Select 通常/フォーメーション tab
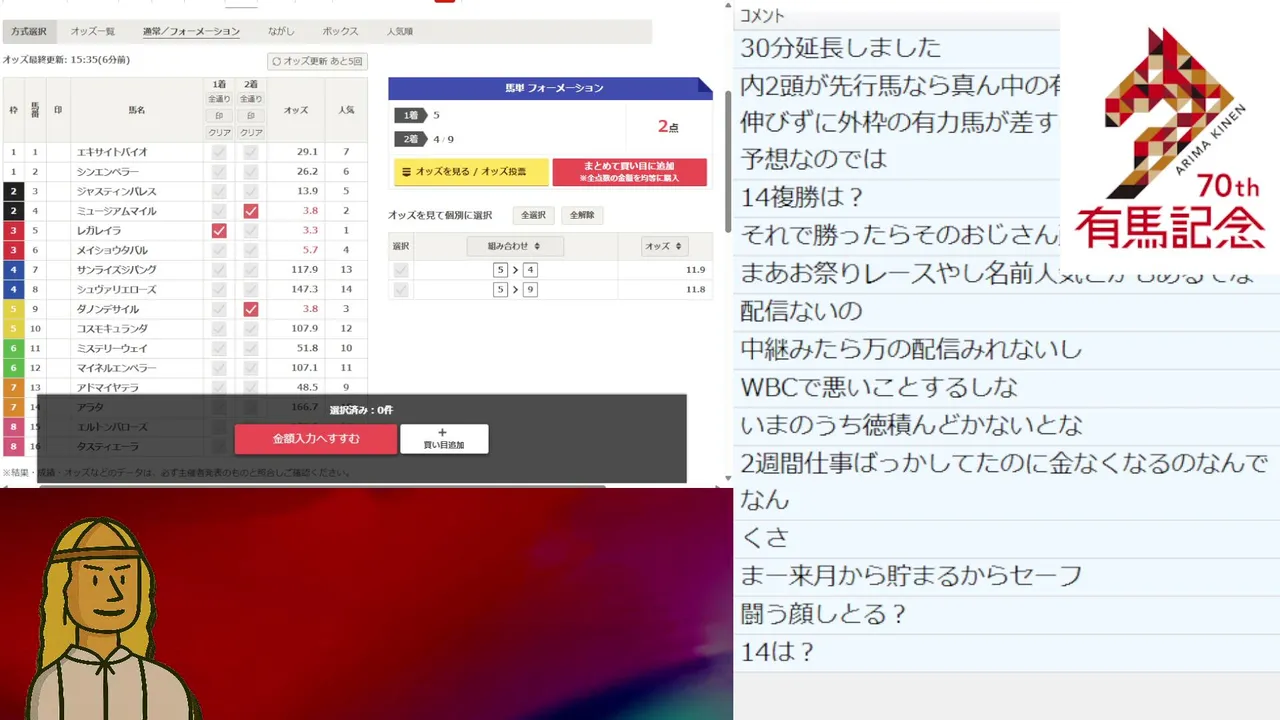This screenshot has width=1280, height=720. click(191, 32)
